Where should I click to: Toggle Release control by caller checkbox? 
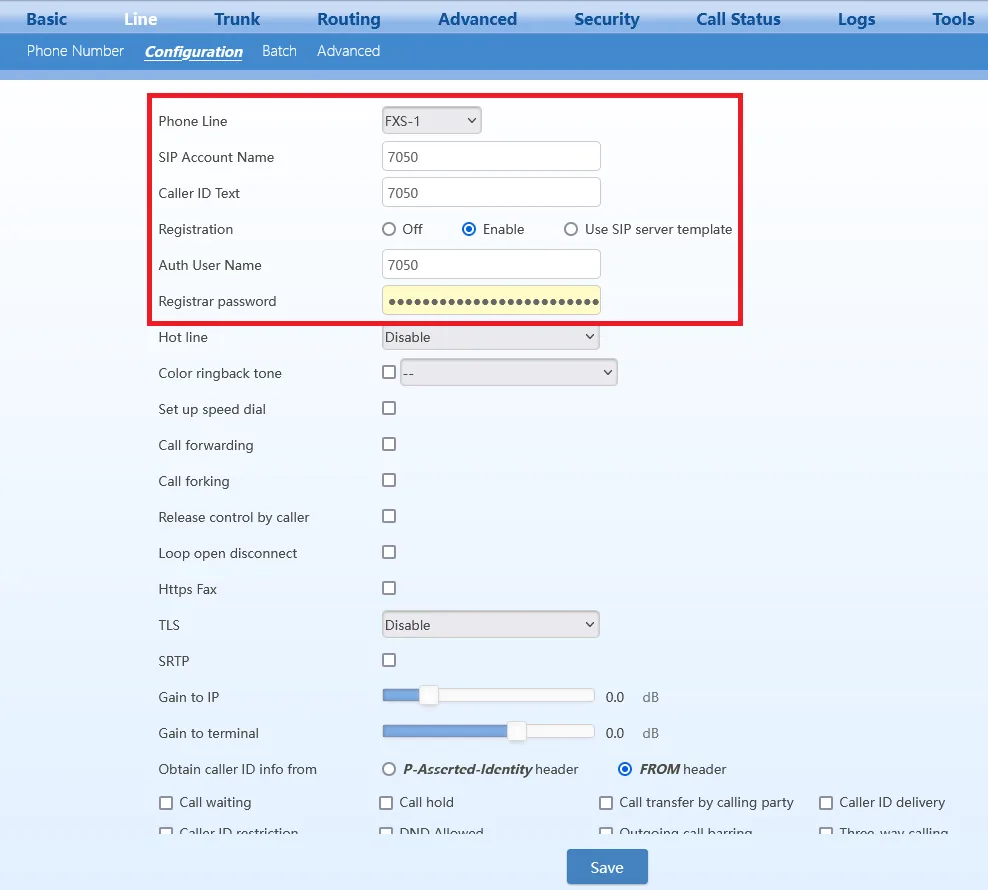389,516
